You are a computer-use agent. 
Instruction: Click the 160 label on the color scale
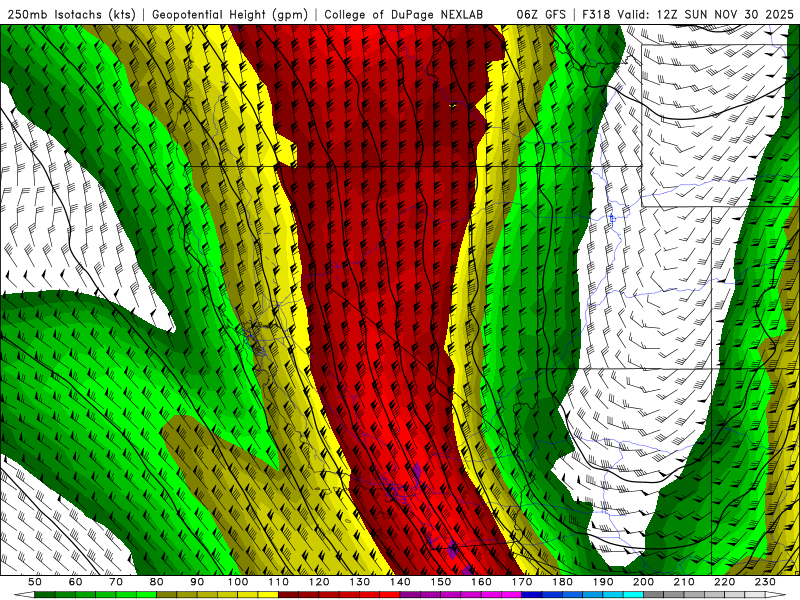point(481,582)
